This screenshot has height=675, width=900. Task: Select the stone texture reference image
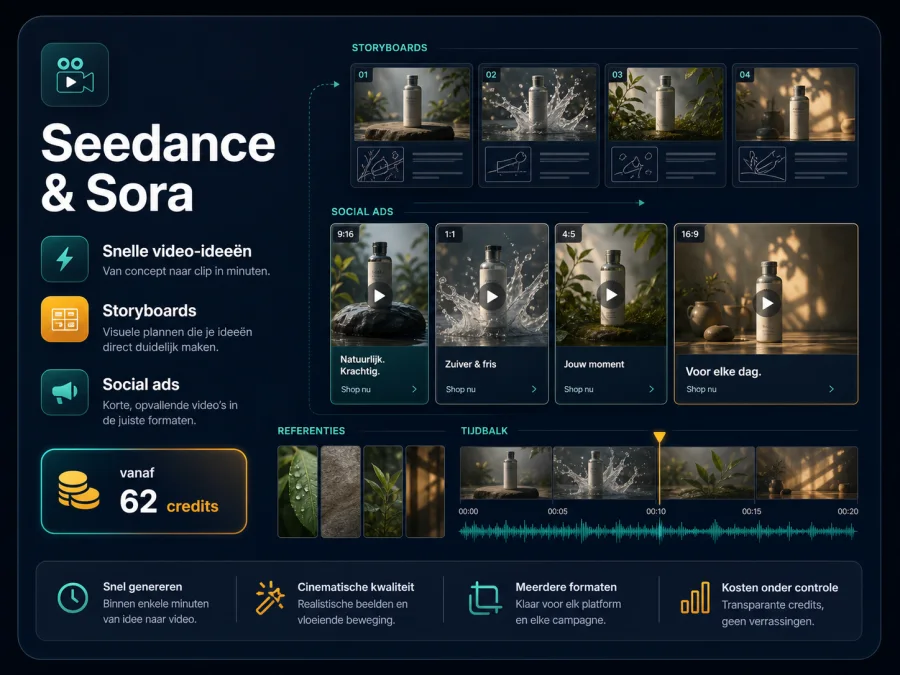tap(340, 491)
